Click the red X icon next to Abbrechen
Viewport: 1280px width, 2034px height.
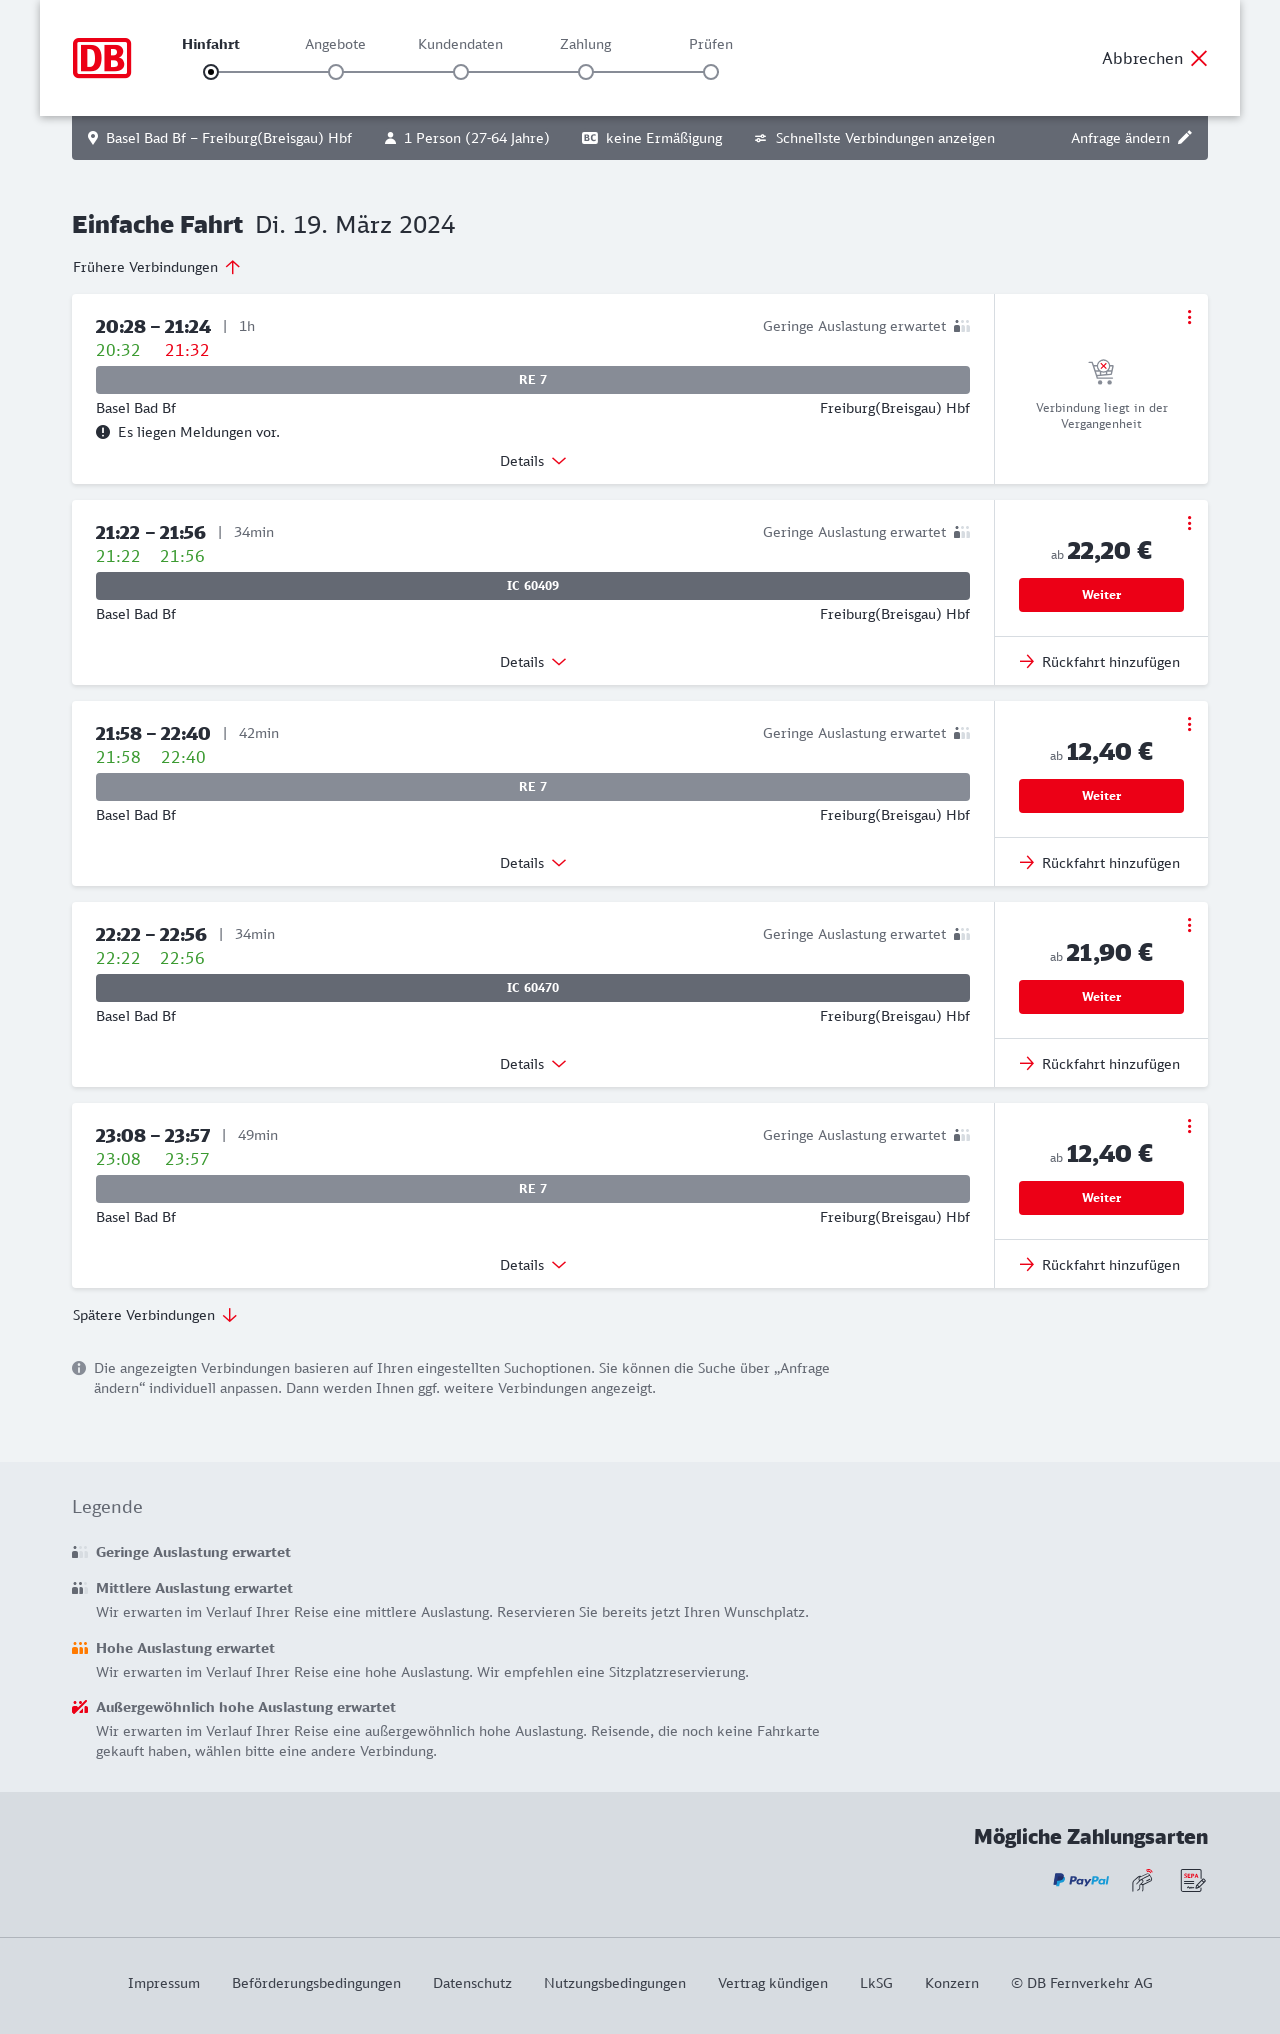[1199, 58]
